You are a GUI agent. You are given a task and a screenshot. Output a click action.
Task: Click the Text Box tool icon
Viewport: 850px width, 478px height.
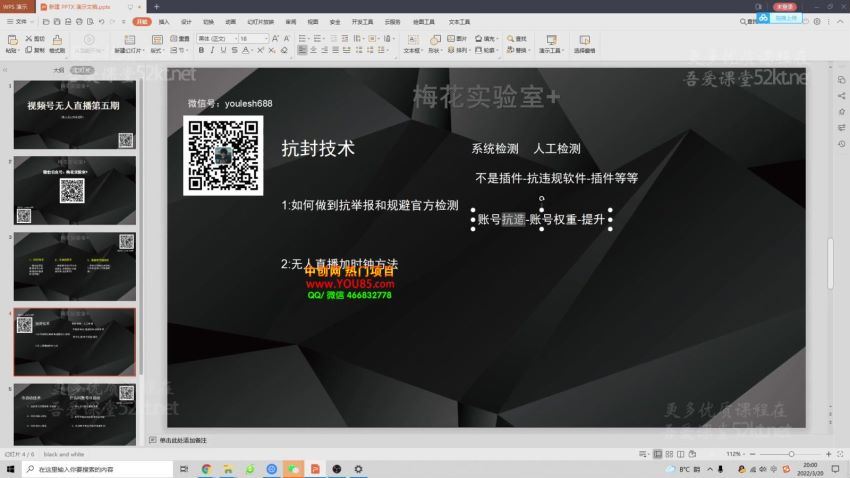(413, 40)
